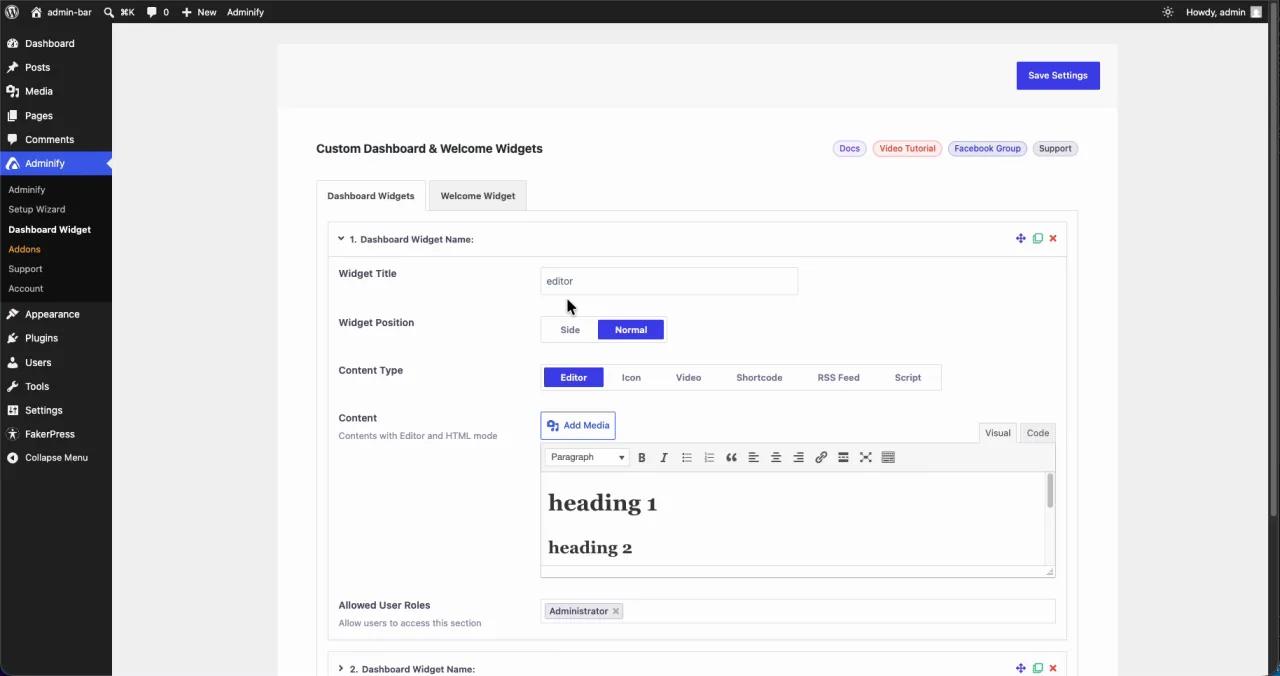Screen dimensions: 1280x676
Task: Open the Facebook Group link
Action: pos(987,148)
